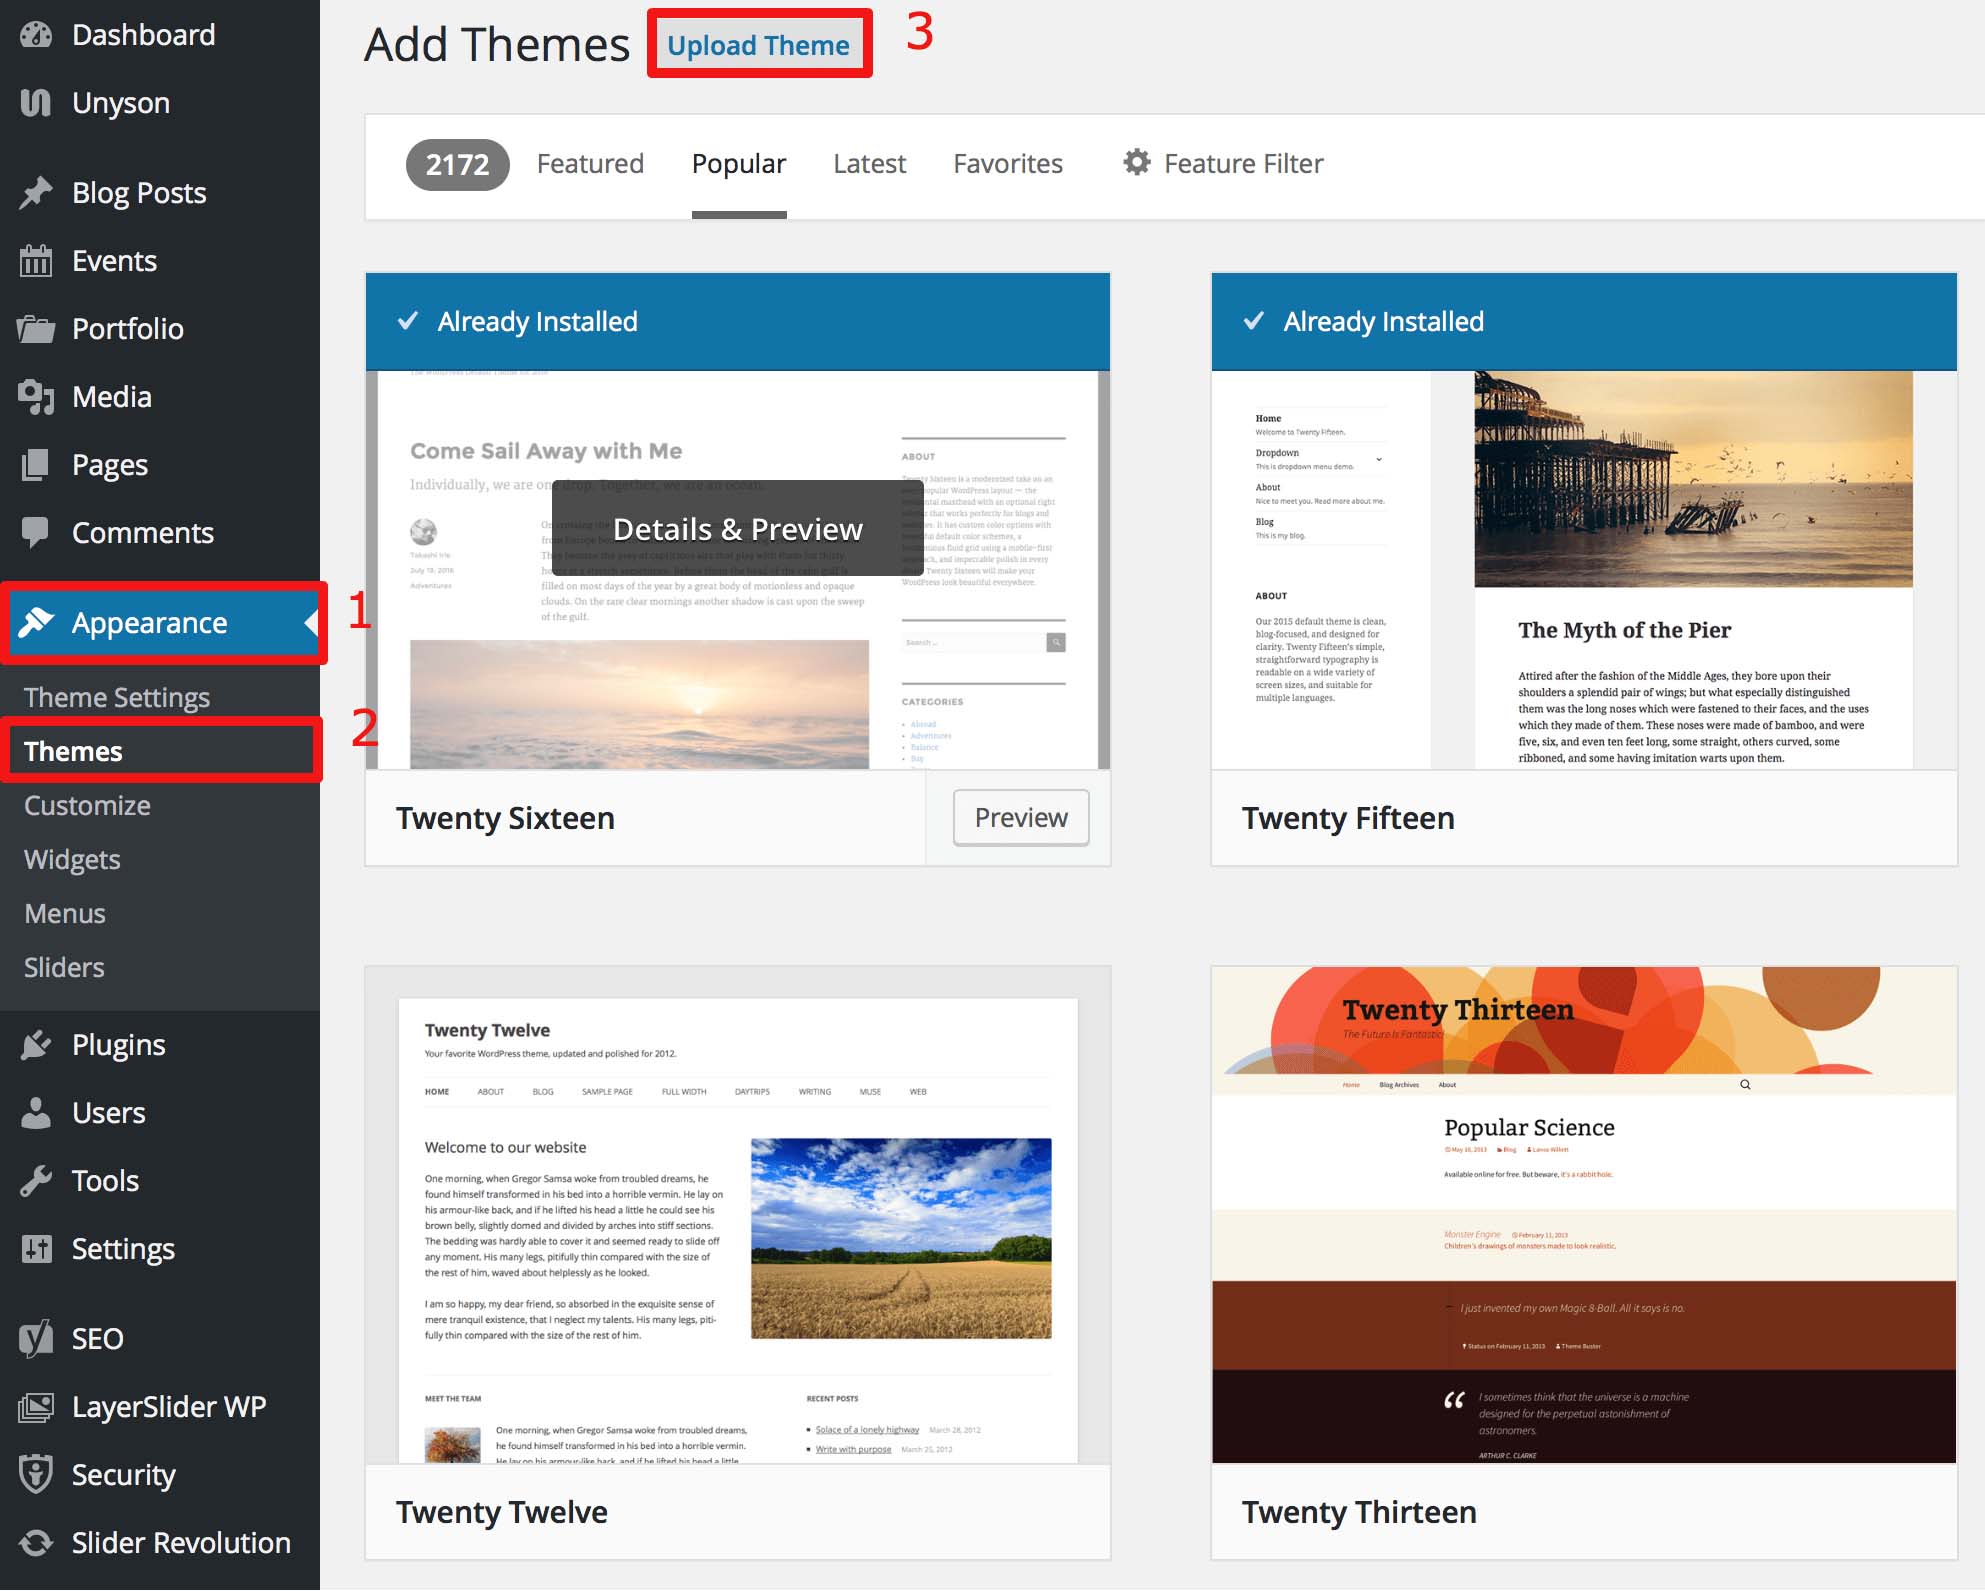1985x1591 pixels.
Task: Open the Media section
Action: [x=160, y=397]
